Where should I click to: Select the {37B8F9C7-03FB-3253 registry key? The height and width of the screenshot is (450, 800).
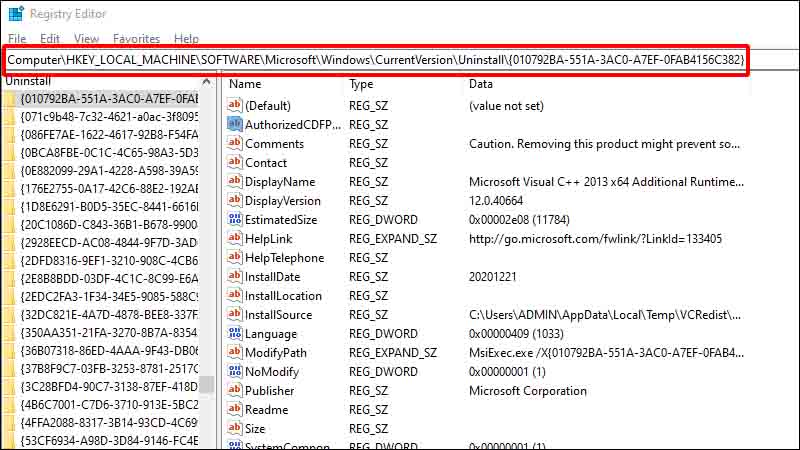tap(109, 368)
